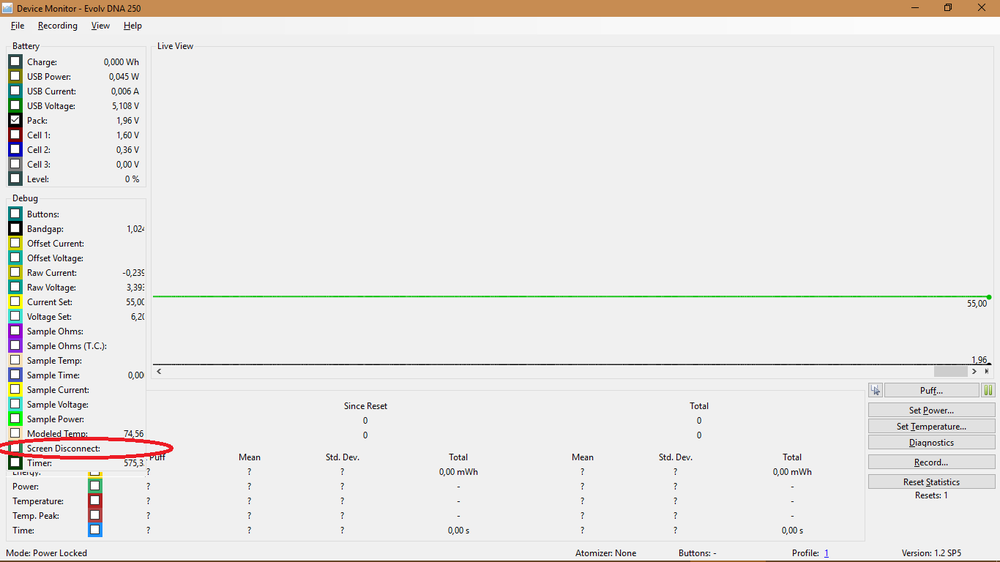Toggle the Temperature statistics checkbox

pyautogui.click(x=95, y=501)
